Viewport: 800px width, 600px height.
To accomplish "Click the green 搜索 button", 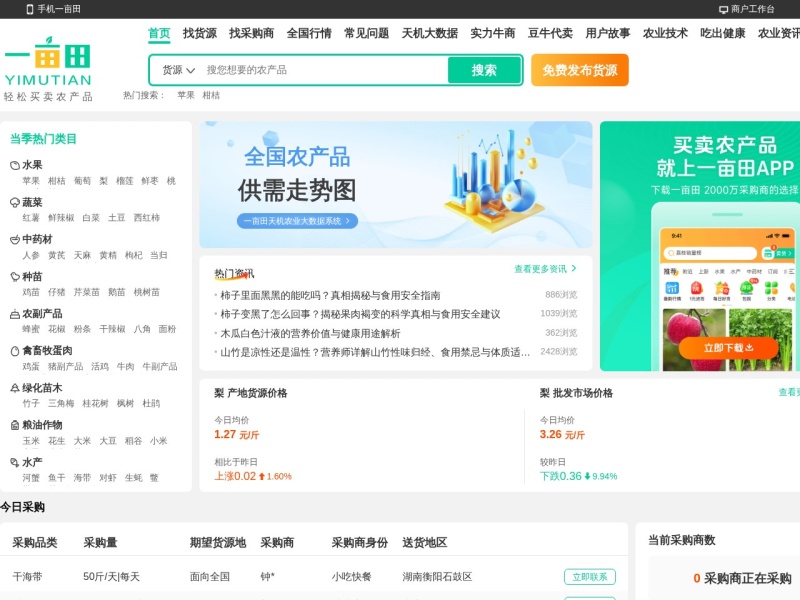I will coord(484,70).
